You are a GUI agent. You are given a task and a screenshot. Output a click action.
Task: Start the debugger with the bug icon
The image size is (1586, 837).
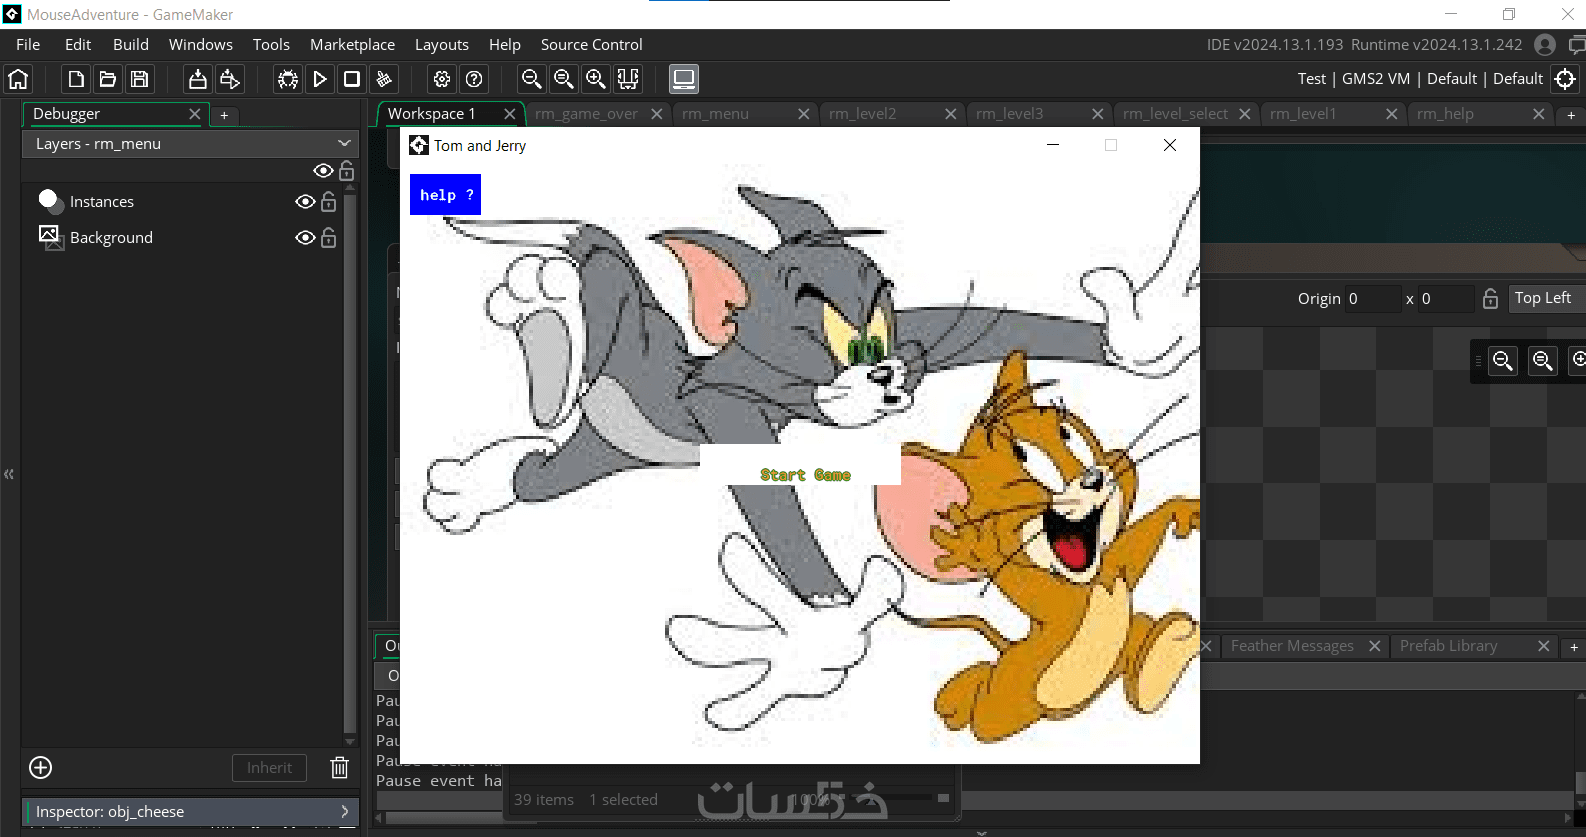click(288, 79)
